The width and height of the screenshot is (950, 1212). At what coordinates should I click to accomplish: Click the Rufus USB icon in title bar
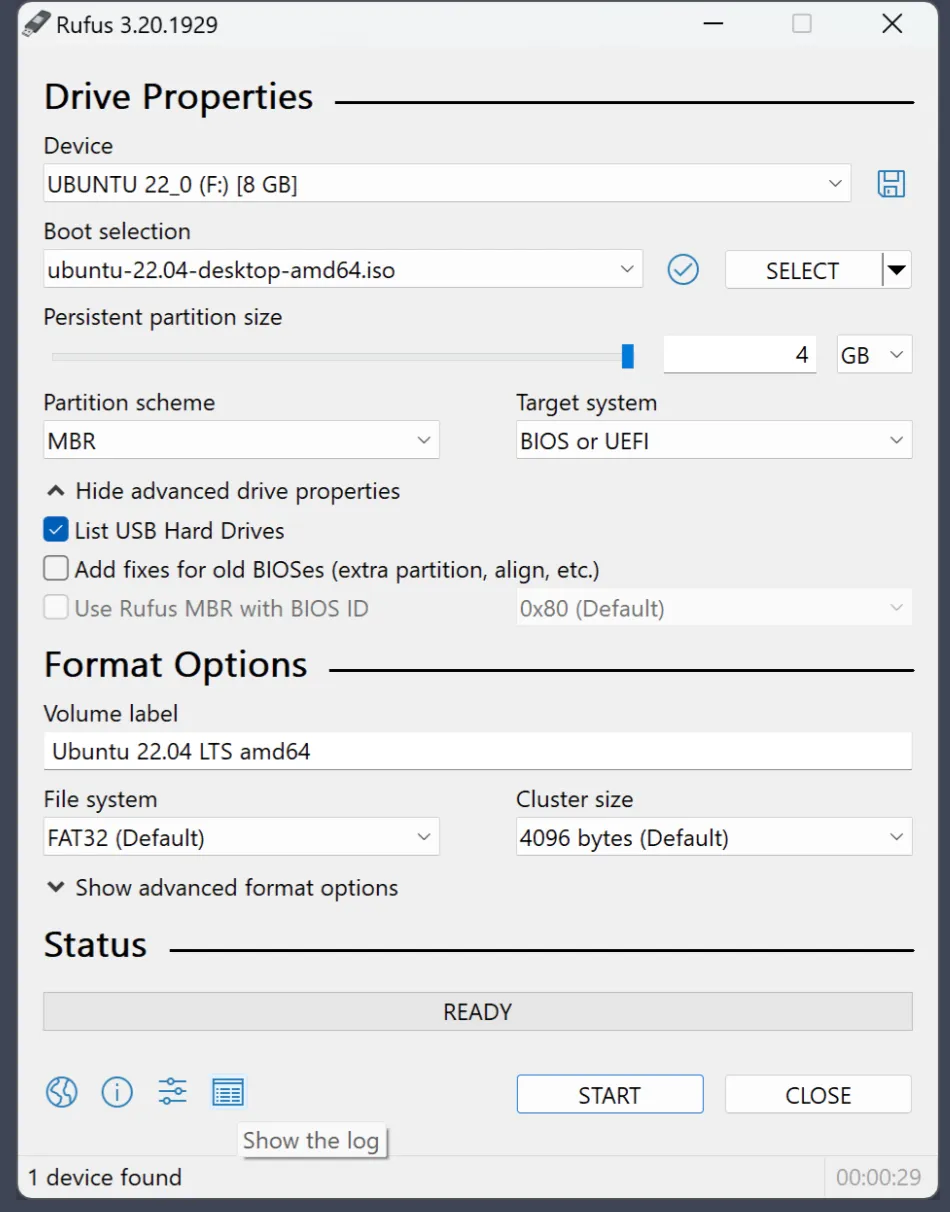click(36, 23)
